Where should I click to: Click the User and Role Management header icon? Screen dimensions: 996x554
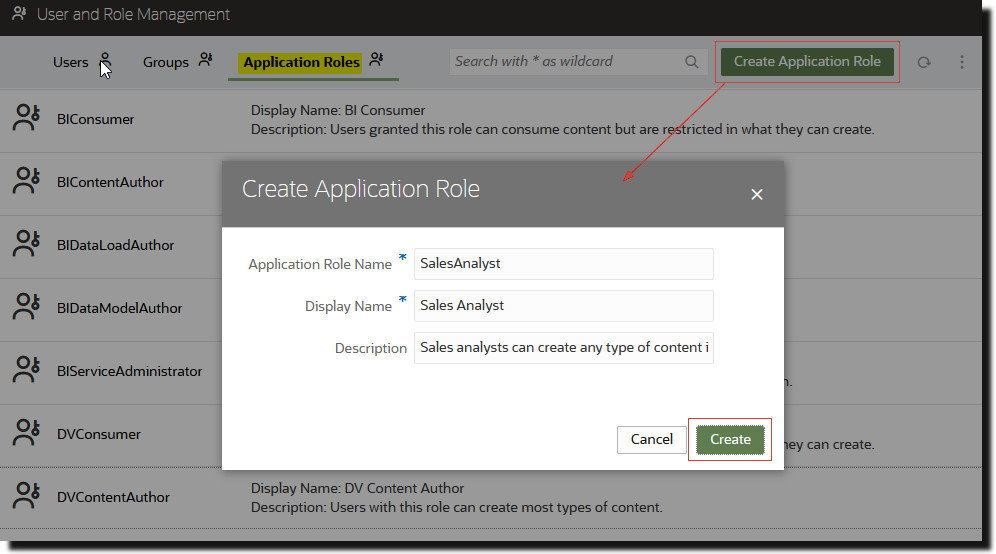19,13
